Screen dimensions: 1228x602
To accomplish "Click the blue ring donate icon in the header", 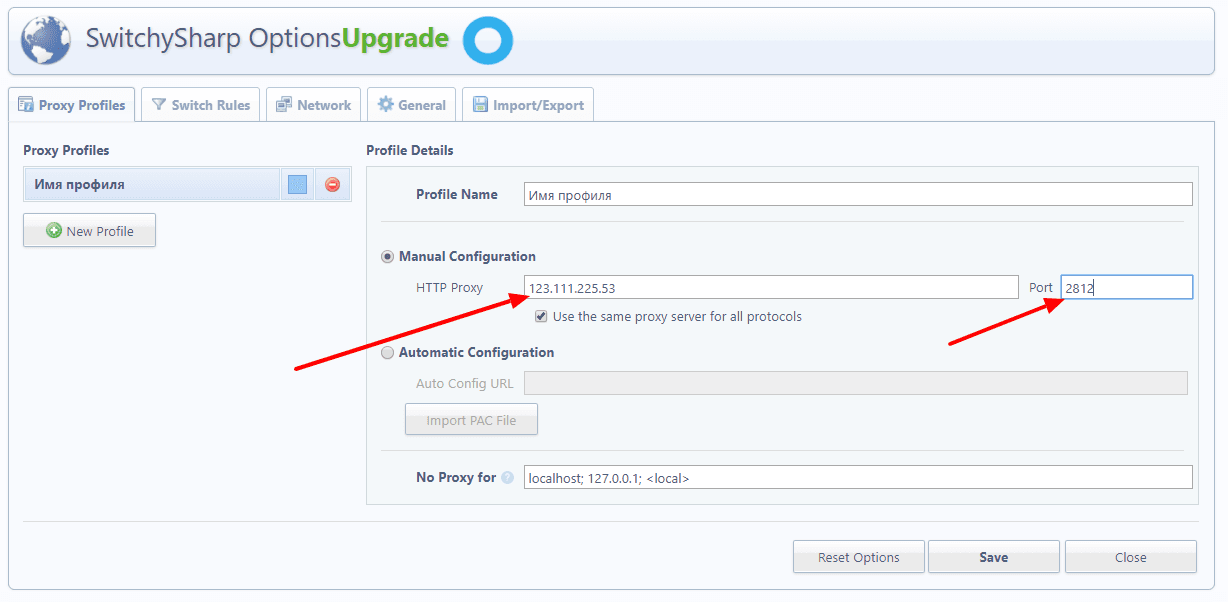I will pos(489,40).
